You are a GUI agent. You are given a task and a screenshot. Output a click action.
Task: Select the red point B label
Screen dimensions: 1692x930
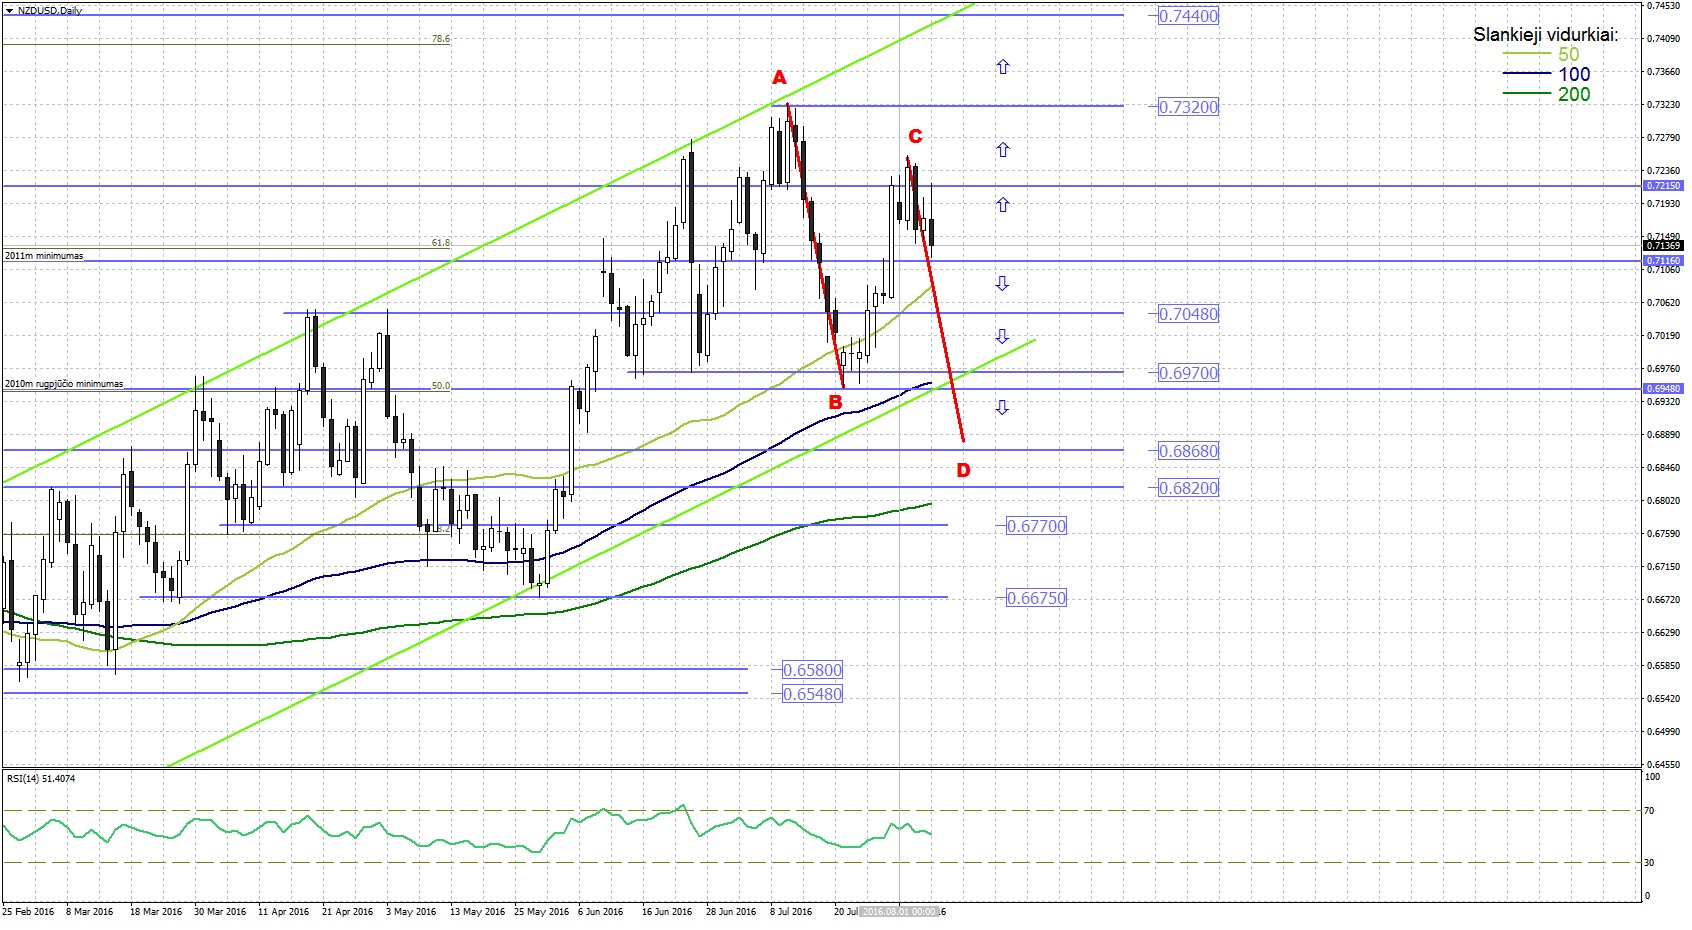click(x=835, y=403)
